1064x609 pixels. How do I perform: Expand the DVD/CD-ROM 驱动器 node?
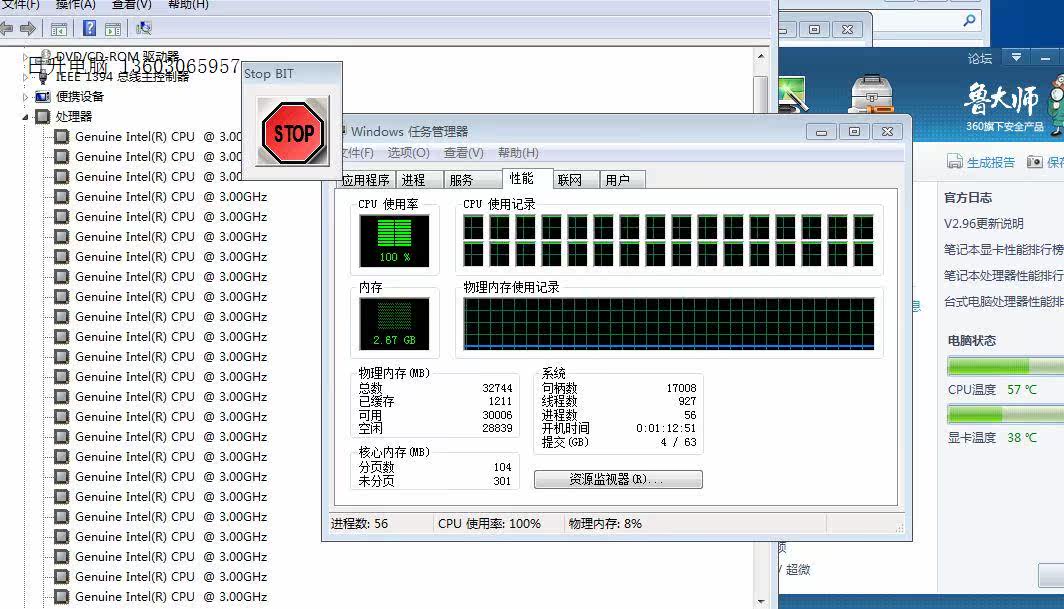tap(26, 57)
